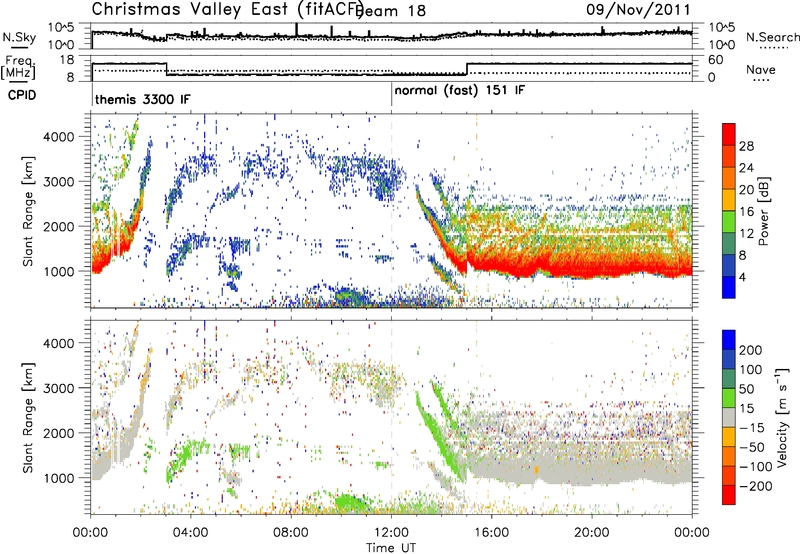Image resolution: width=800 pixels, height=554 pixels.
Task: Select the 'N.Sky' legend label
Action: point(19,37)
